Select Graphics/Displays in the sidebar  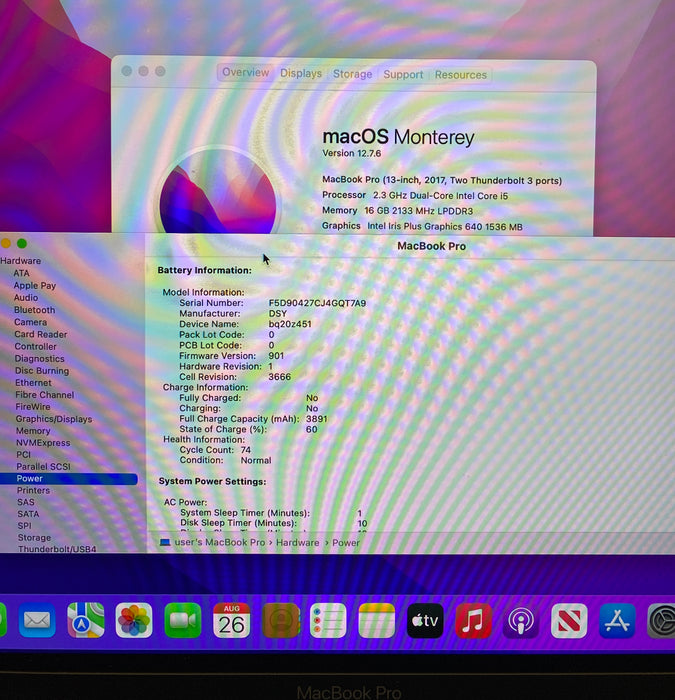pos(54,419)
